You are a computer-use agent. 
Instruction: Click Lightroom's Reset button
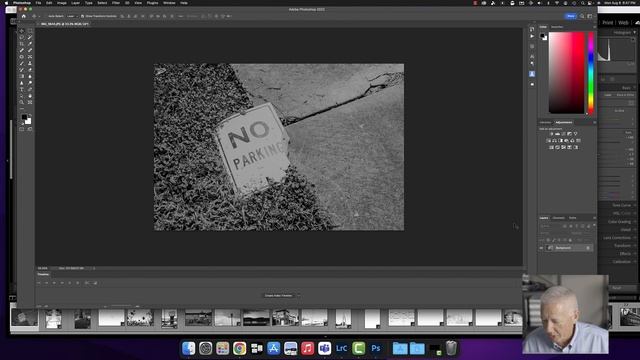[x=617, y=288]
